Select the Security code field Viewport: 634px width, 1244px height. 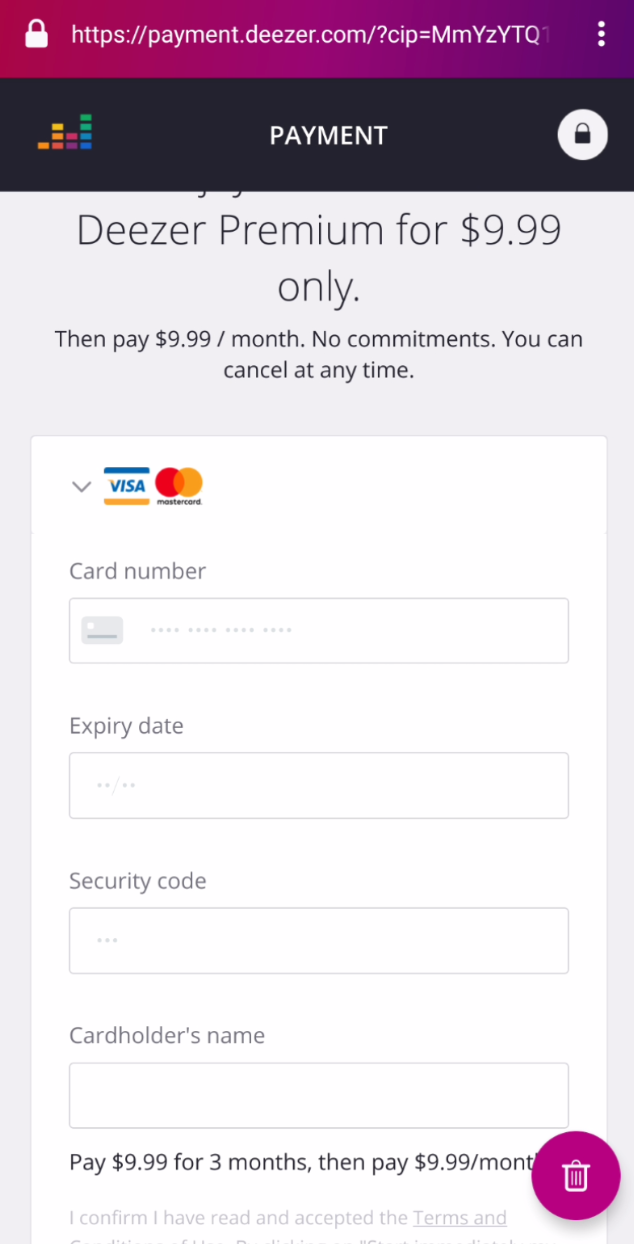pos(318,940)
